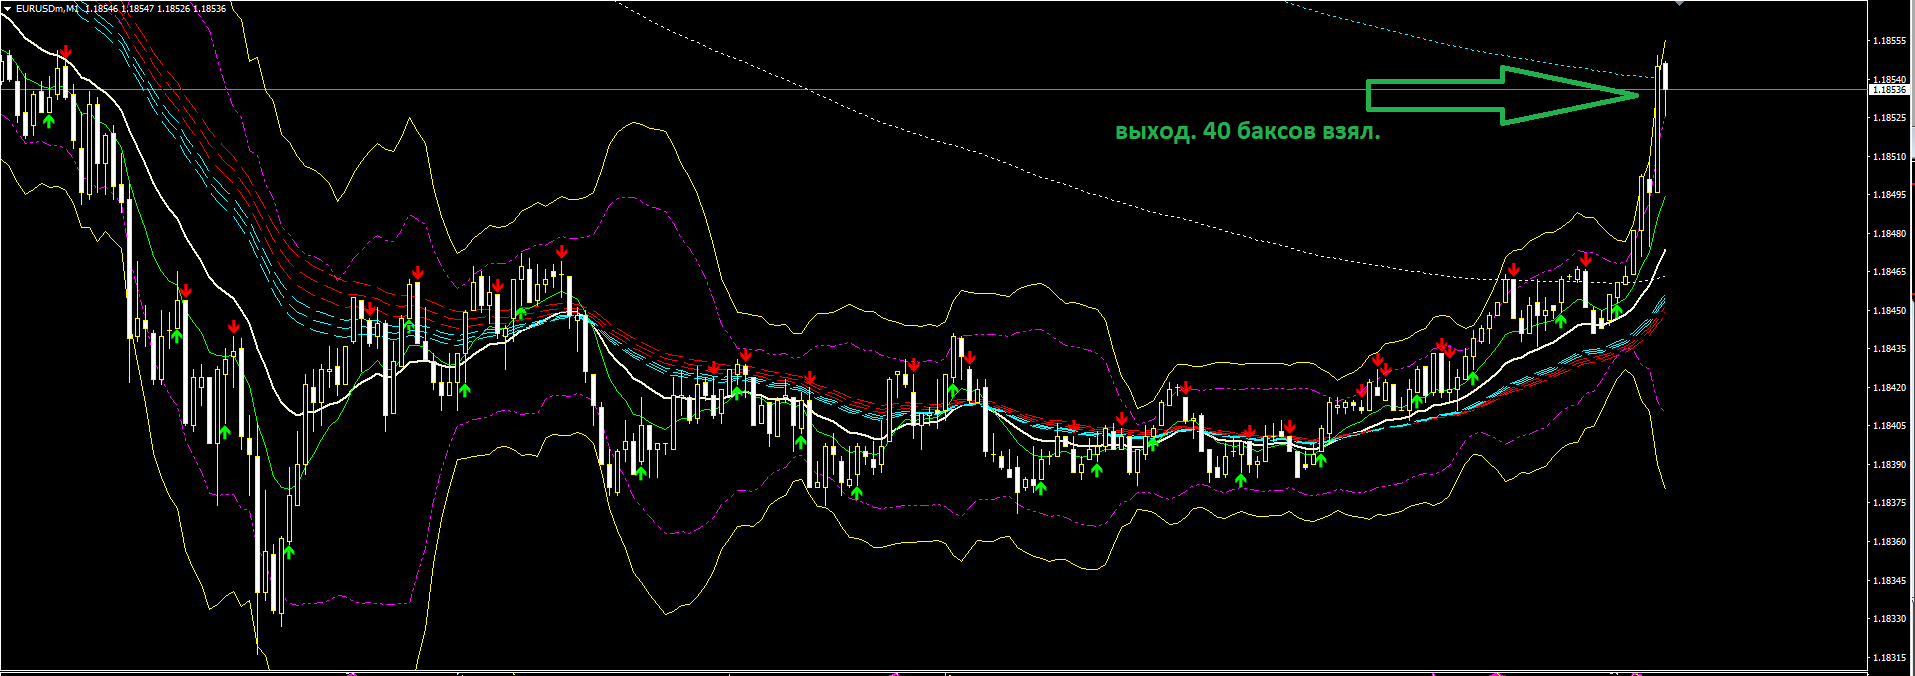
Task: Click the 1.18510 price axis label
Action: pyautogui.click(x=1889, y=157)
